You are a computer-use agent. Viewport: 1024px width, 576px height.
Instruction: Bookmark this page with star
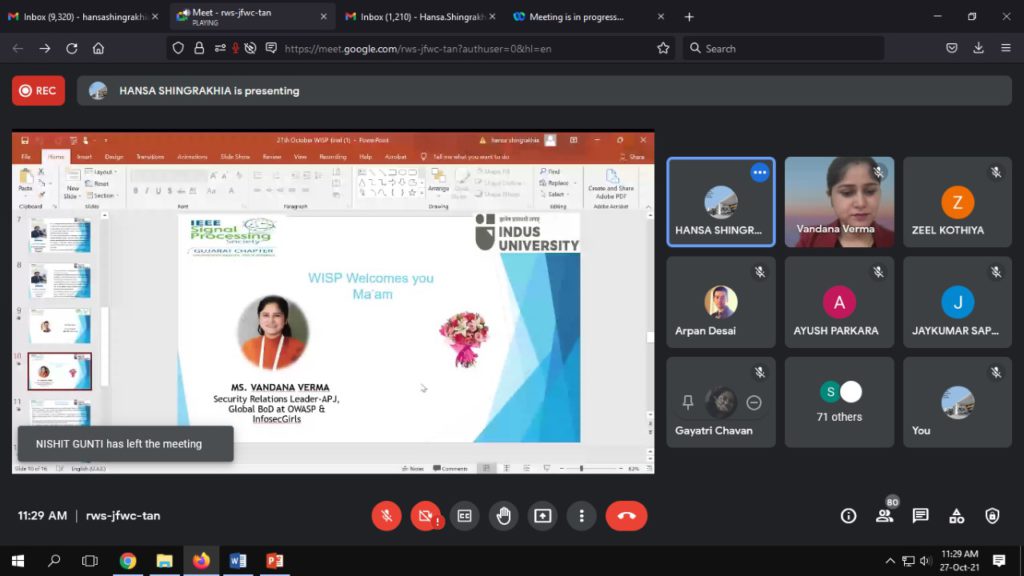click(663, 48)
